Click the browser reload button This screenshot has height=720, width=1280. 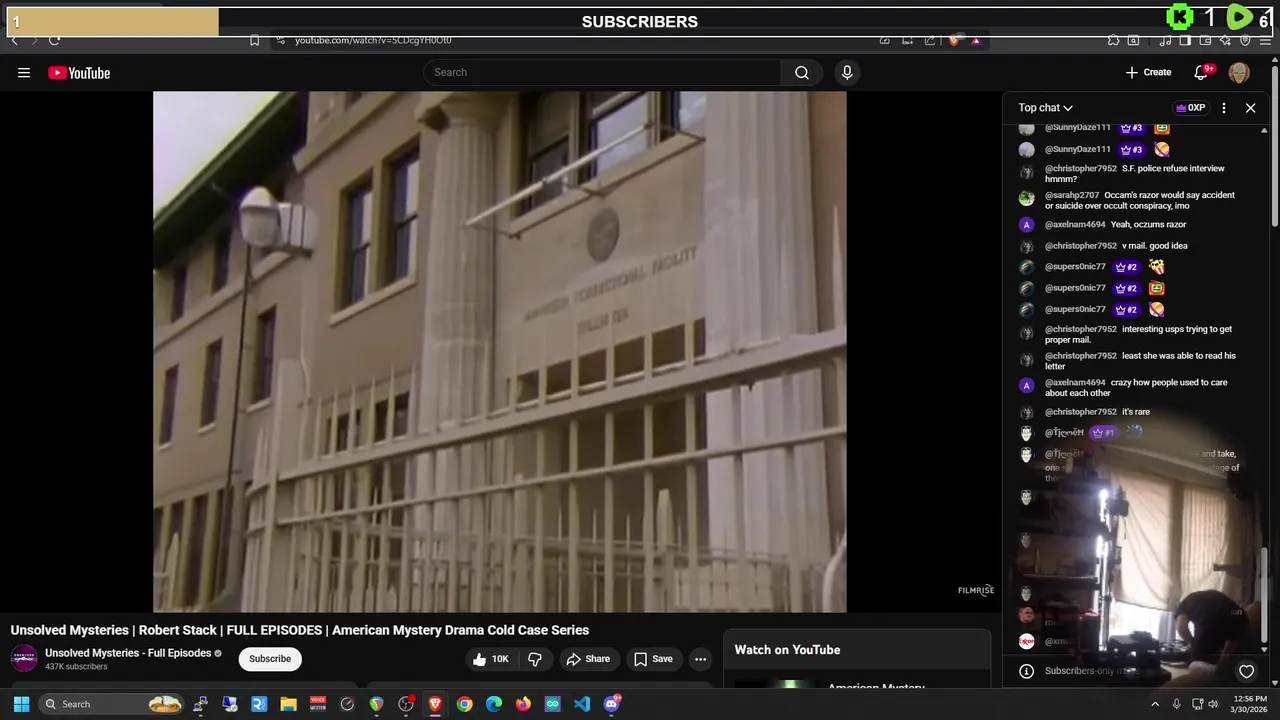(54, 40)
